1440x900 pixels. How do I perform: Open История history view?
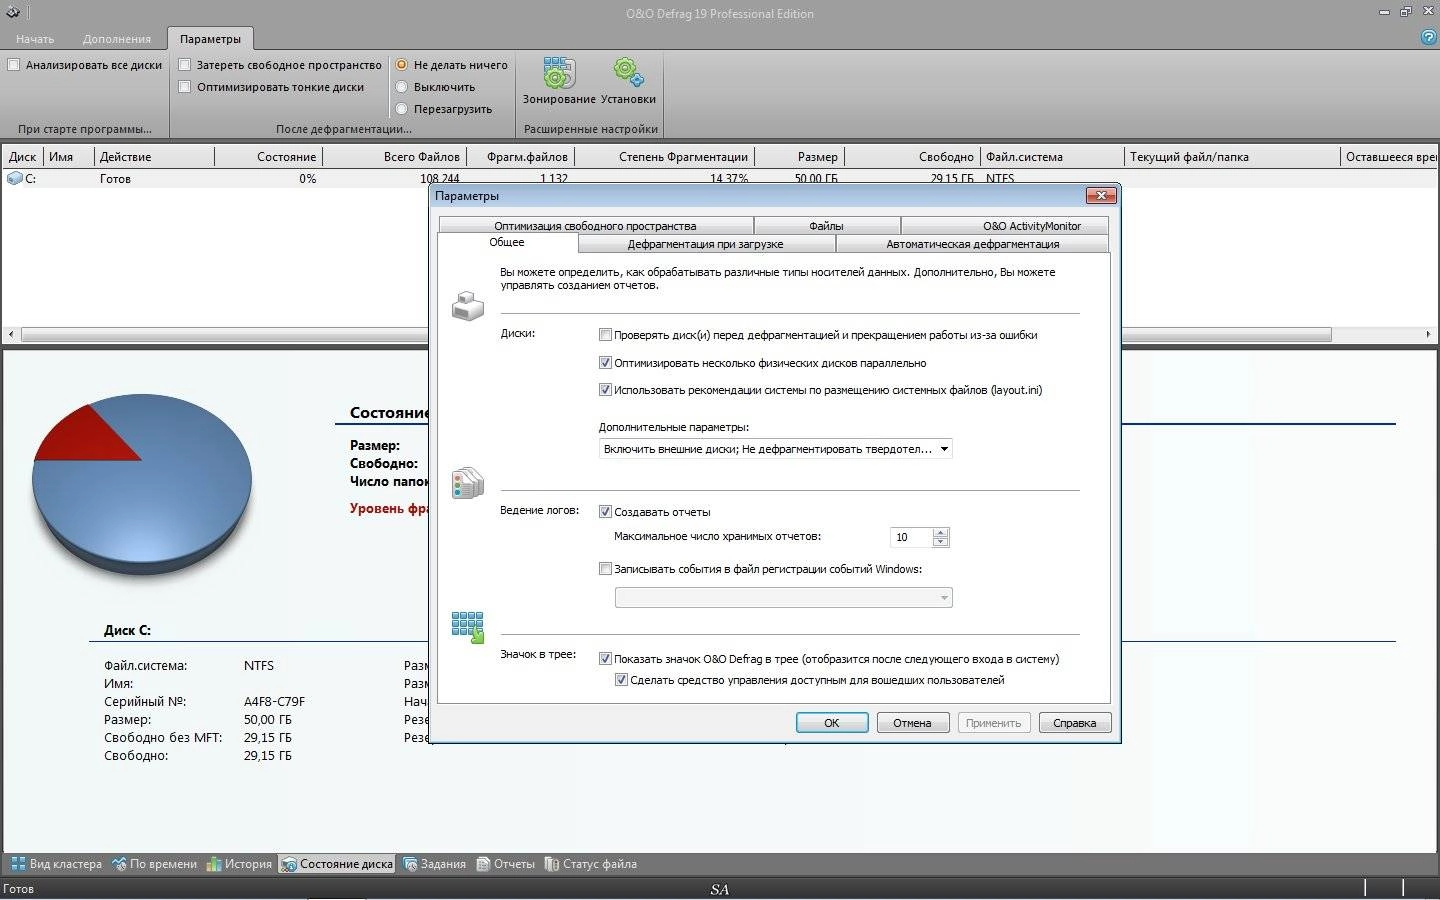[239, 864]
